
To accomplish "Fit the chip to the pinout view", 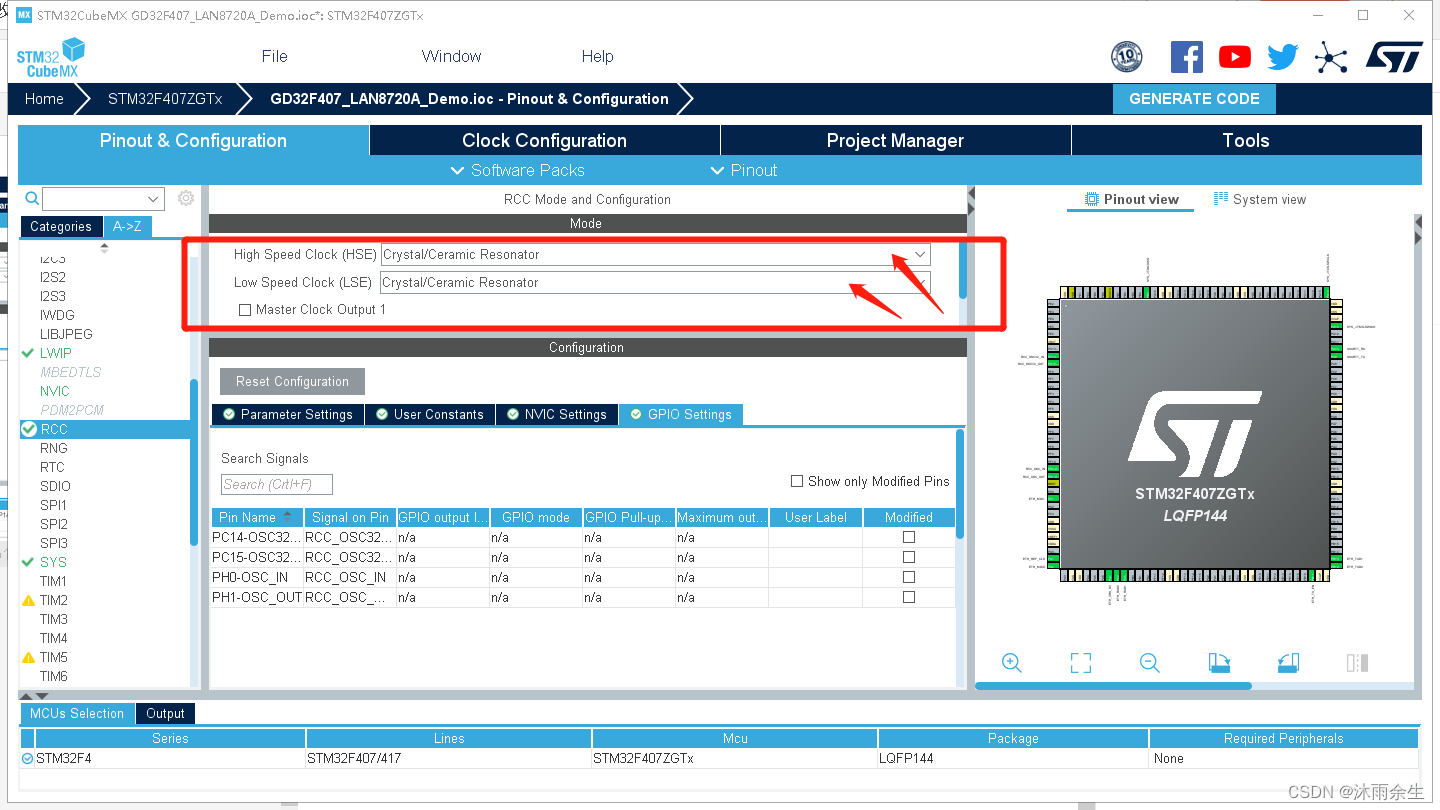I will [1080, 663].
